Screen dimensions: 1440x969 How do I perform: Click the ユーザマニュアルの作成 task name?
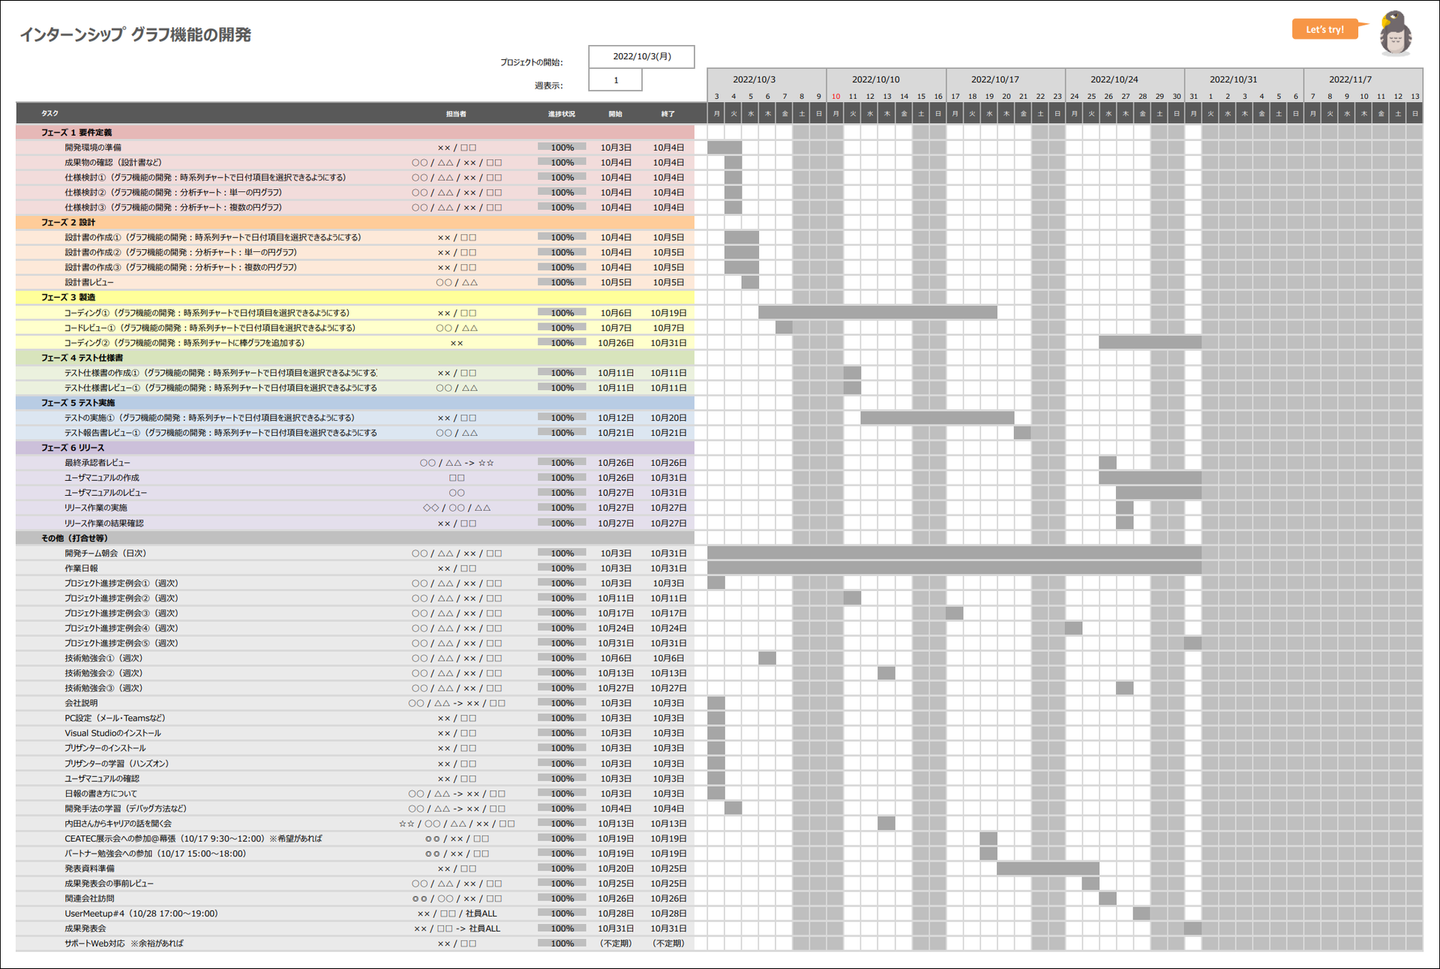[102, 478]
